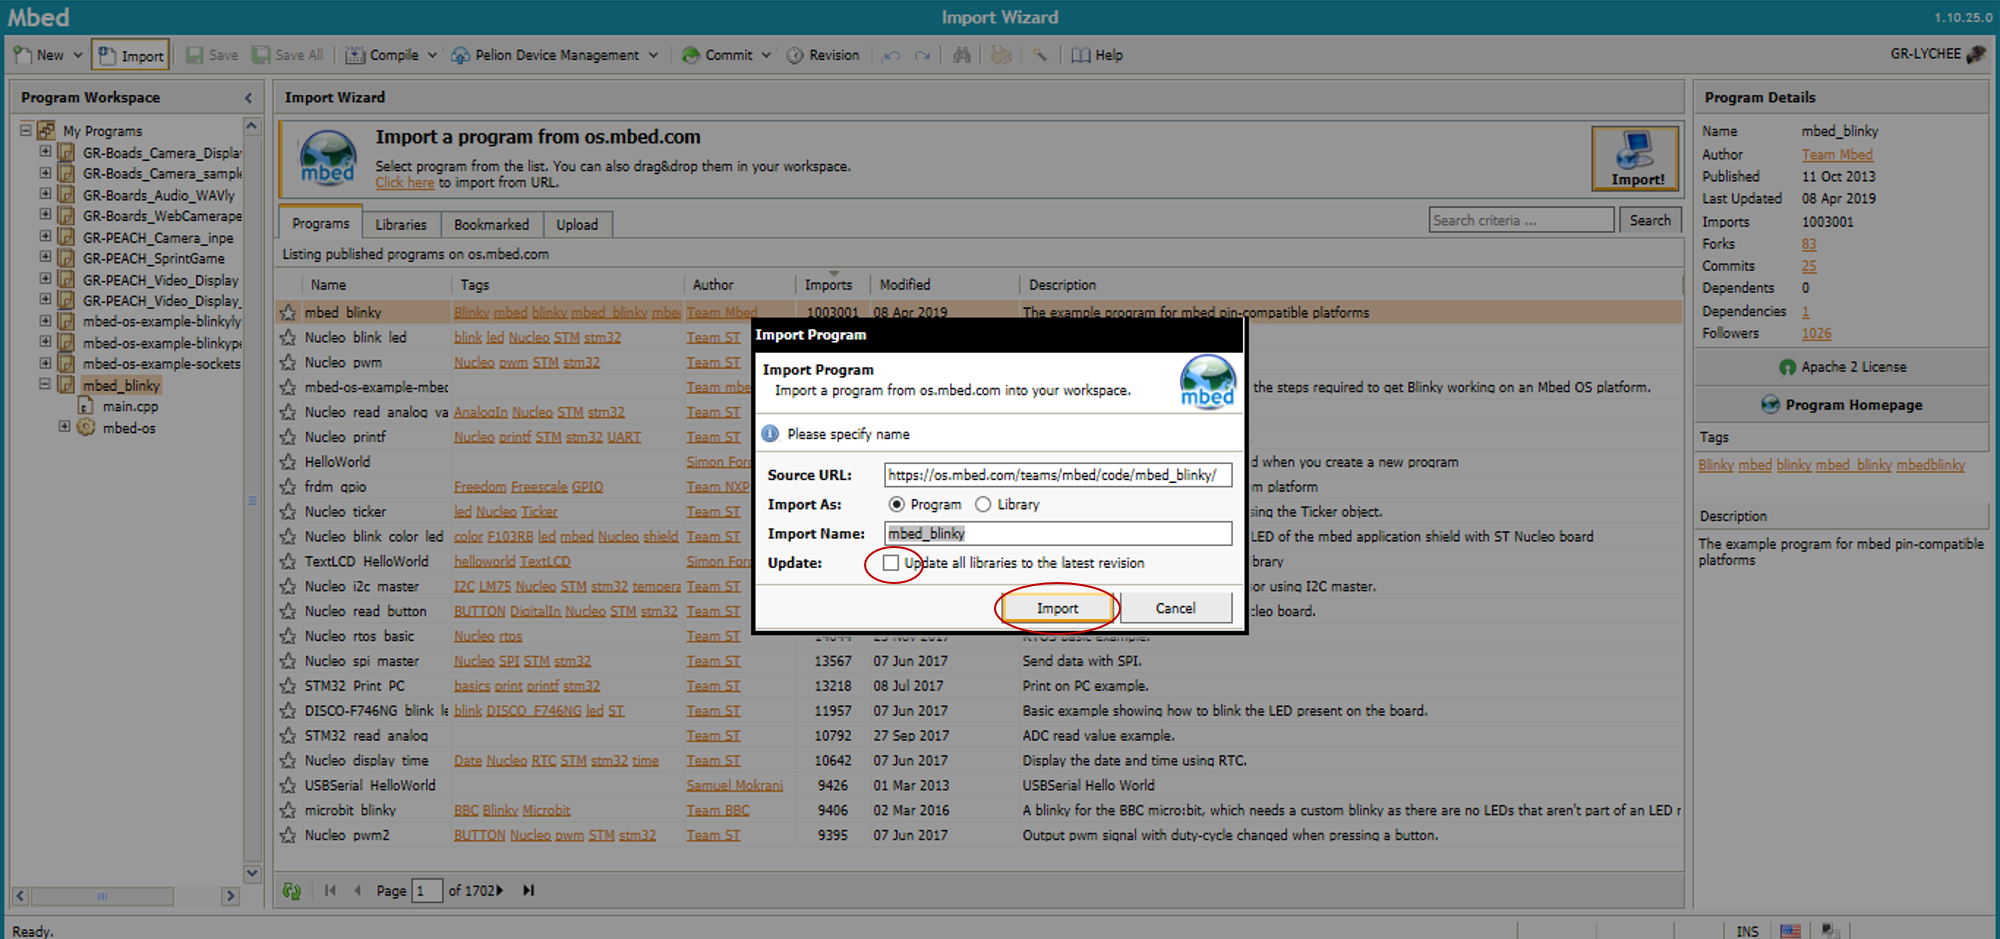Select the Program radio button
The height and width of the screenshot is (939, 2000).
[896, 505]
